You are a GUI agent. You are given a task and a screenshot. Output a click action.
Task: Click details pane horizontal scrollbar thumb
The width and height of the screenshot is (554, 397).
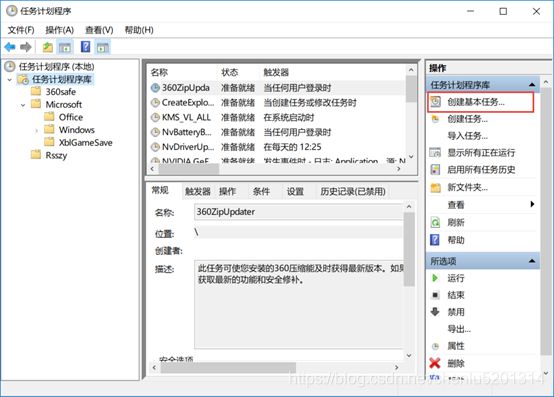(228, 367)
